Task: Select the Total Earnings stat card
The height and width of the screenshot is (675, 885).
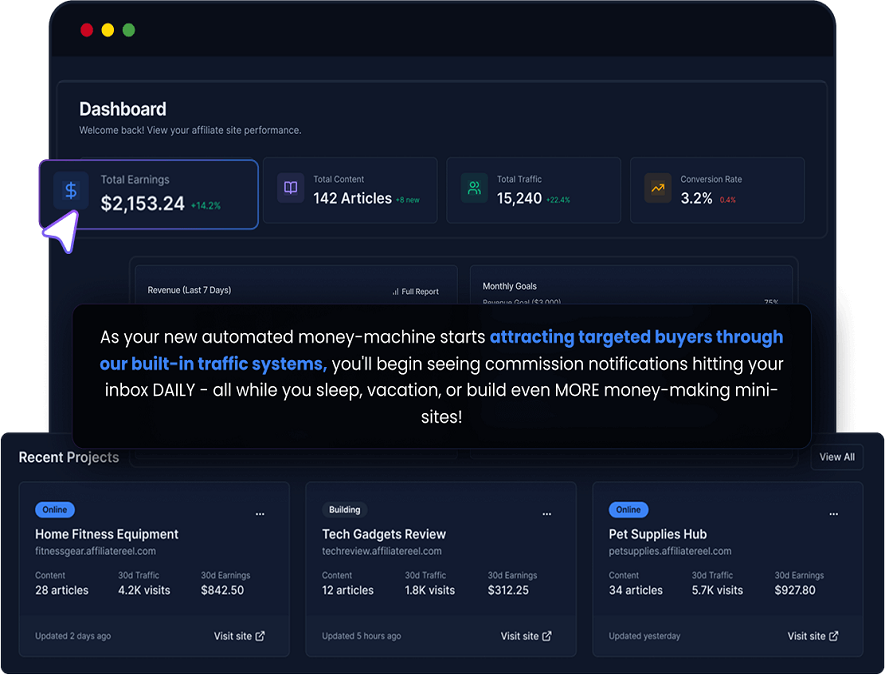Action: (x=150, y=194)
